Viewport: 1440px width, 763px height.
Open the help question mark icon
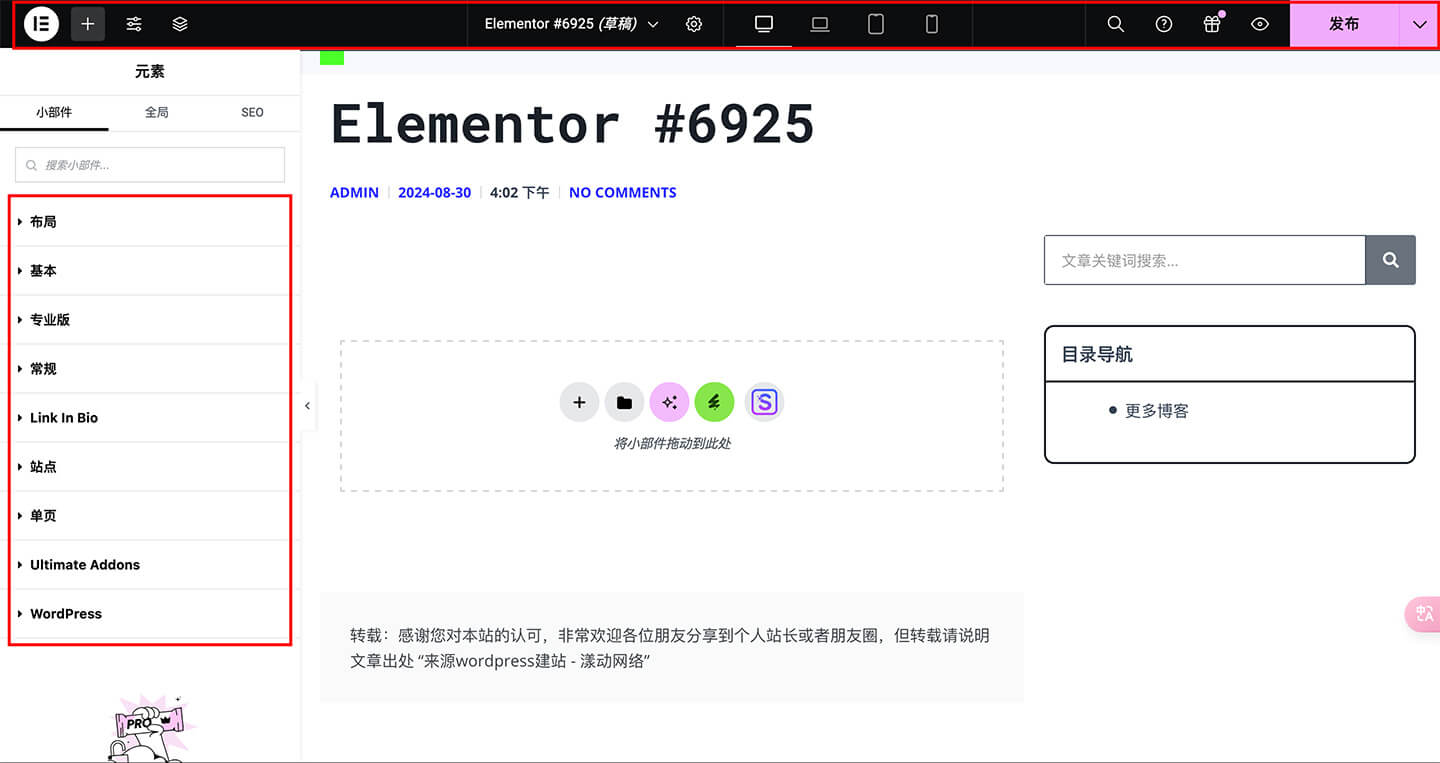tap(1164, 24)
